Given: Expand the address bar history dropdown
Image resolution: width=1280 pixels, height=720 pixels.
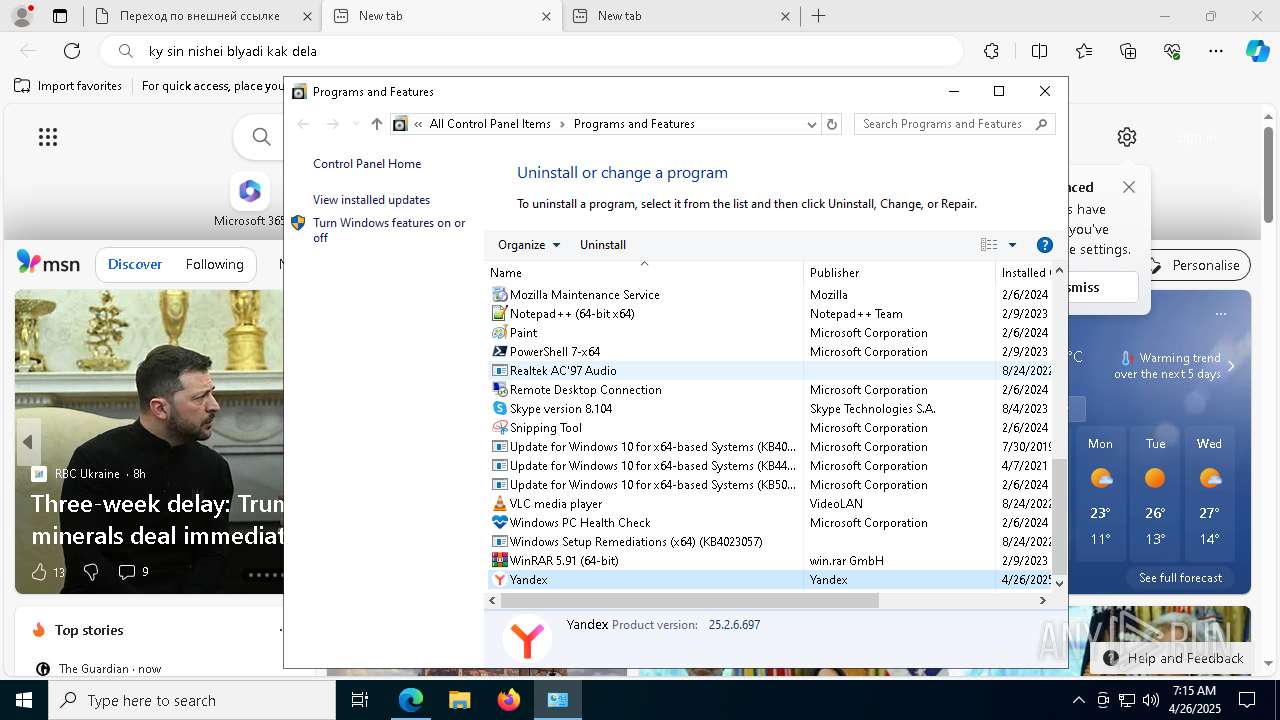Looking at the screenshot, I should tap(812, 124).
